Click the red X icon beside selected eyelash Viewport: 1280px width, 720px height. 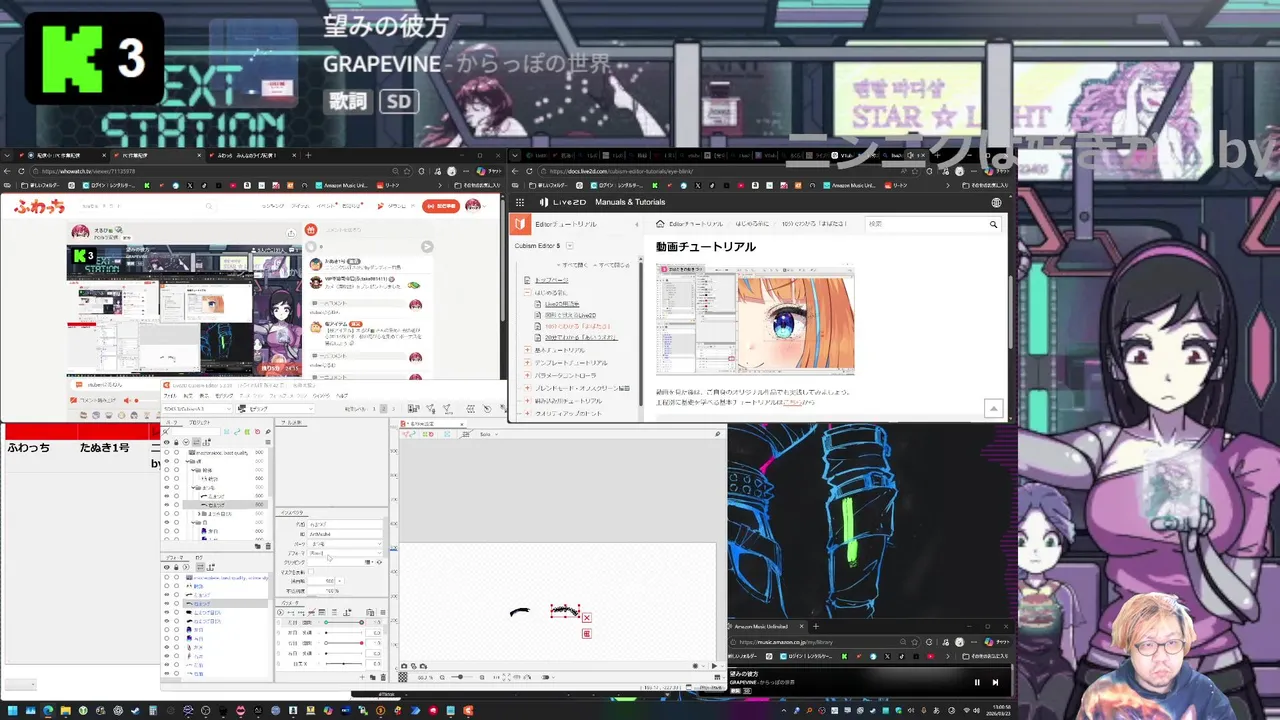[587, 618]
